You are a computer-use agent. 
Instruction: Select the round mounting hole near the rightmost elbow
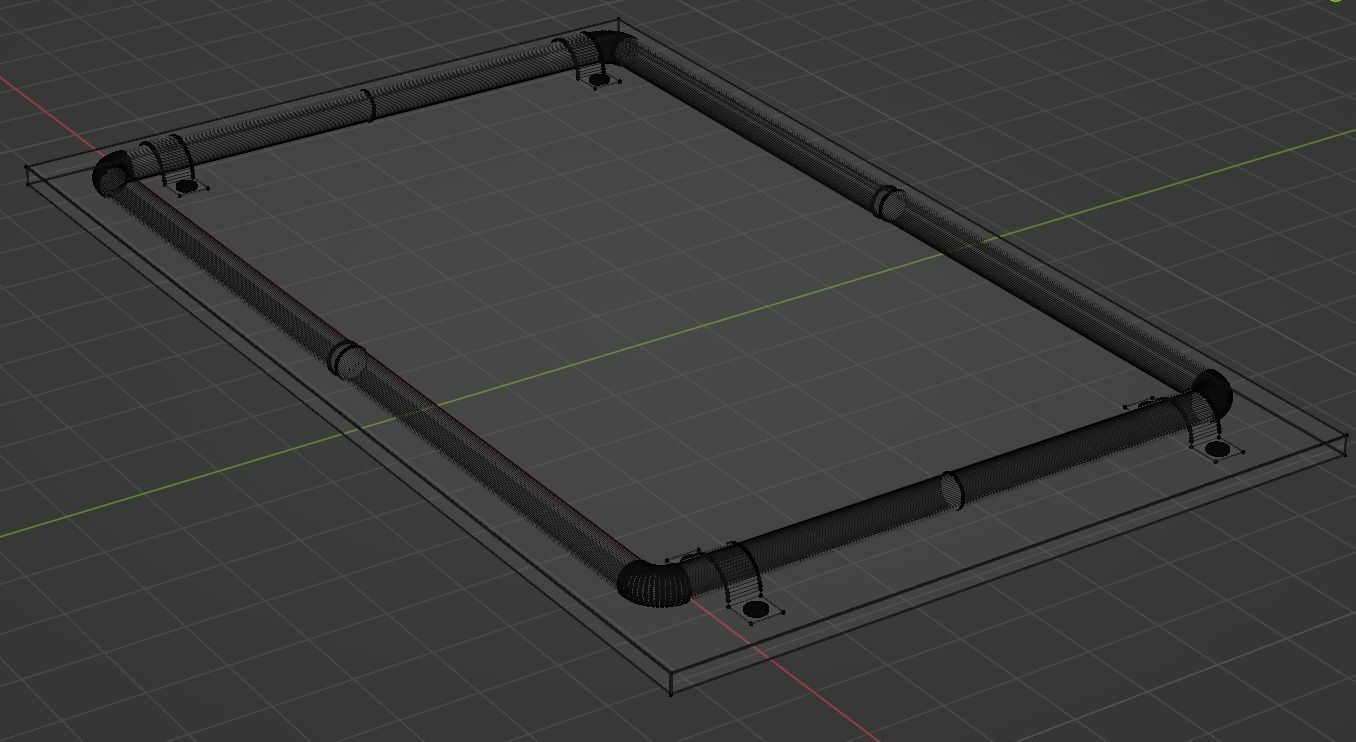point(1217,450)
